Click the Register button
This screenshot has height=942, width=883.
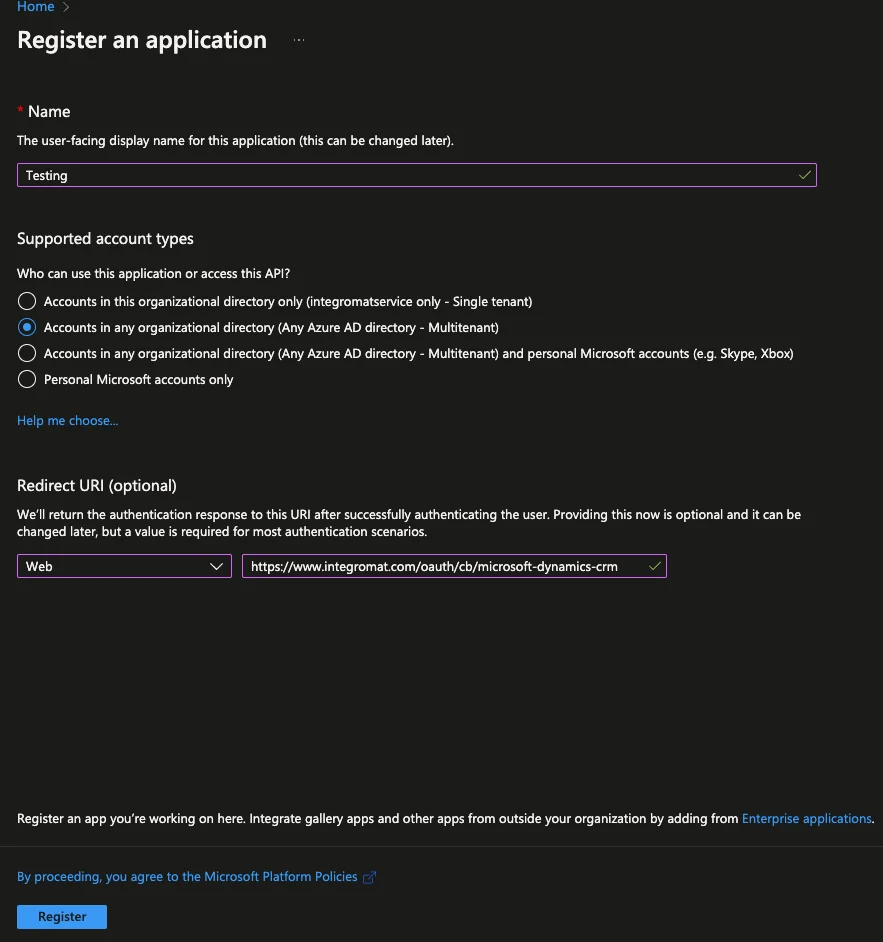click(62, 917)
